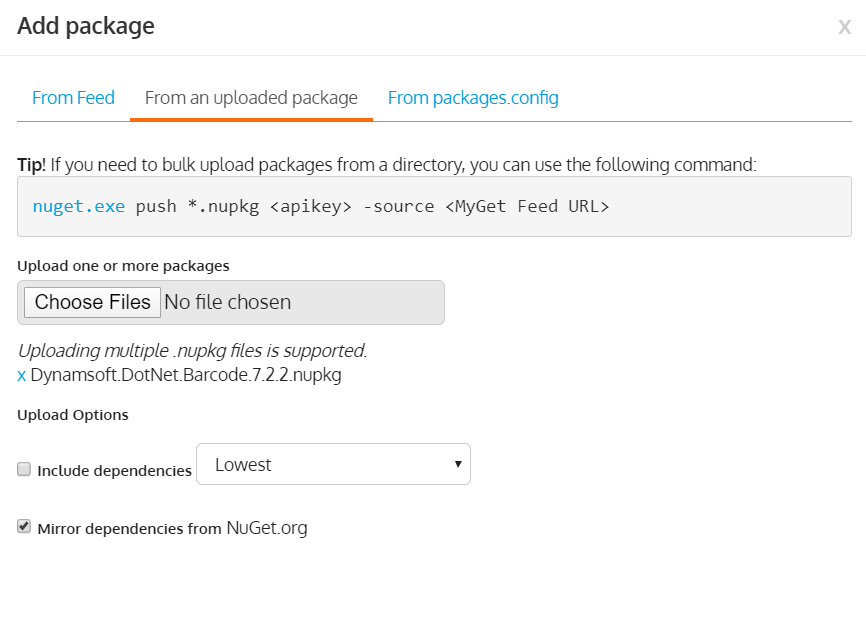Switch to the From Feed tab

[73, 98]
